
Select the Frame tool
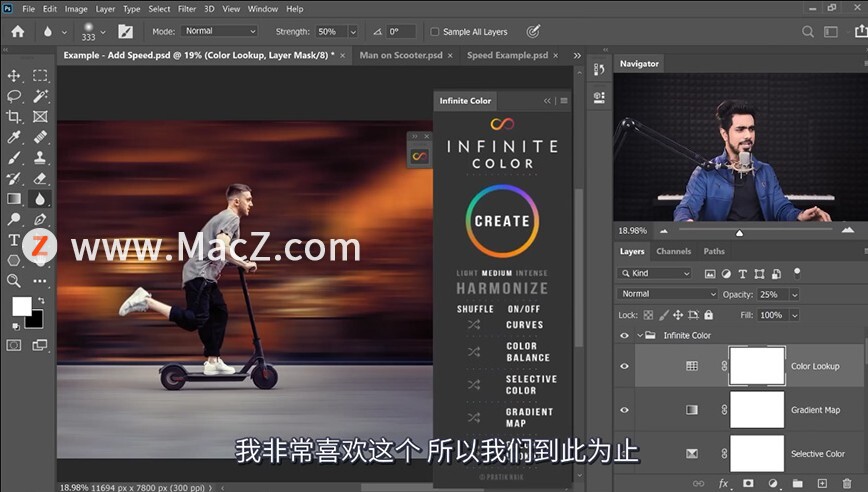coord(40,117)
